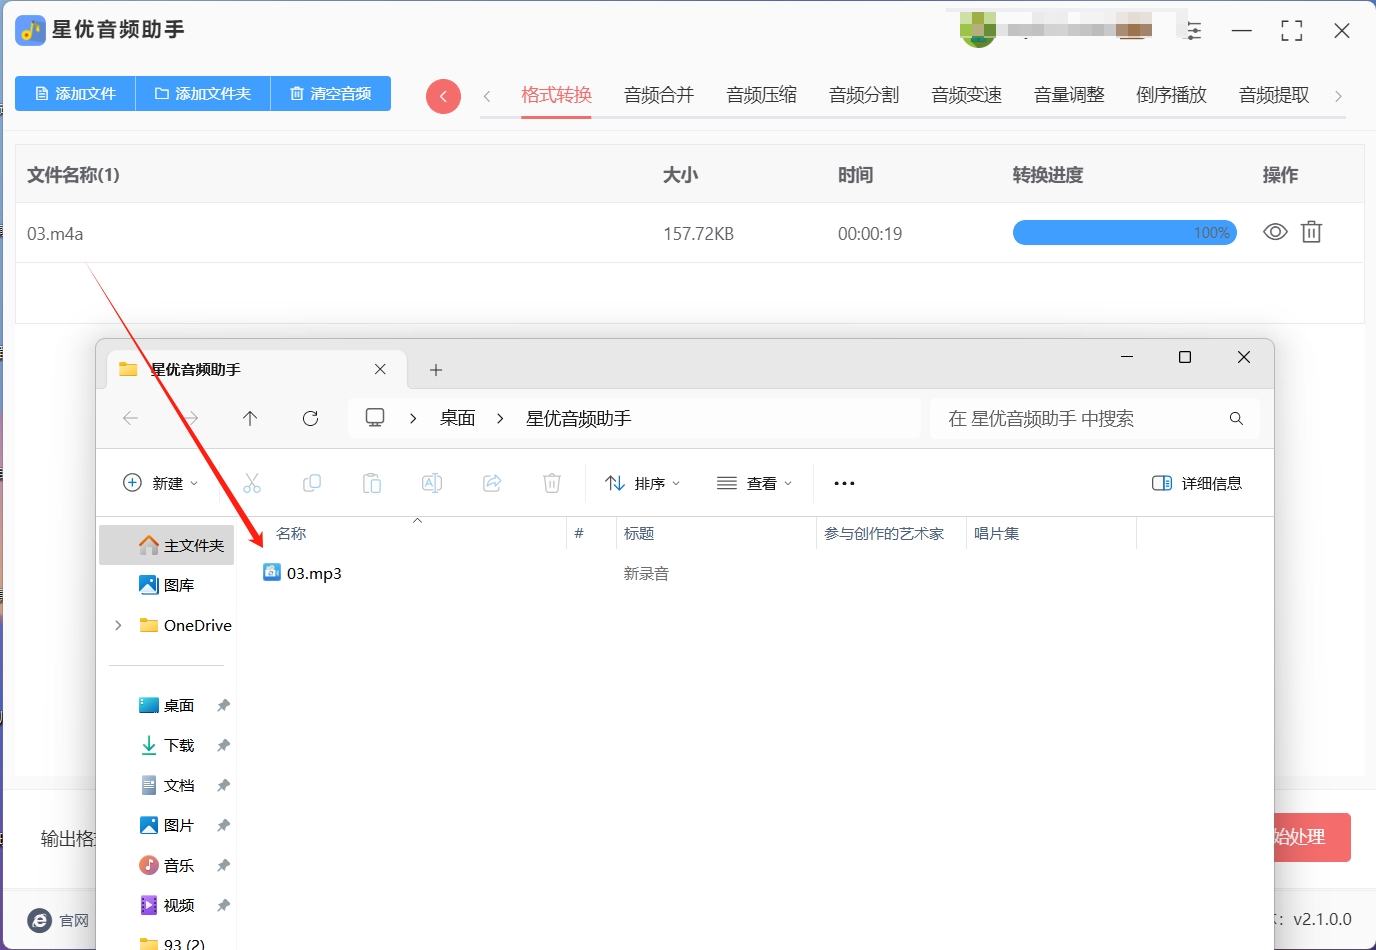Click the 清空音频 button
Screen dimensions: 1376x950
[331, 93]
